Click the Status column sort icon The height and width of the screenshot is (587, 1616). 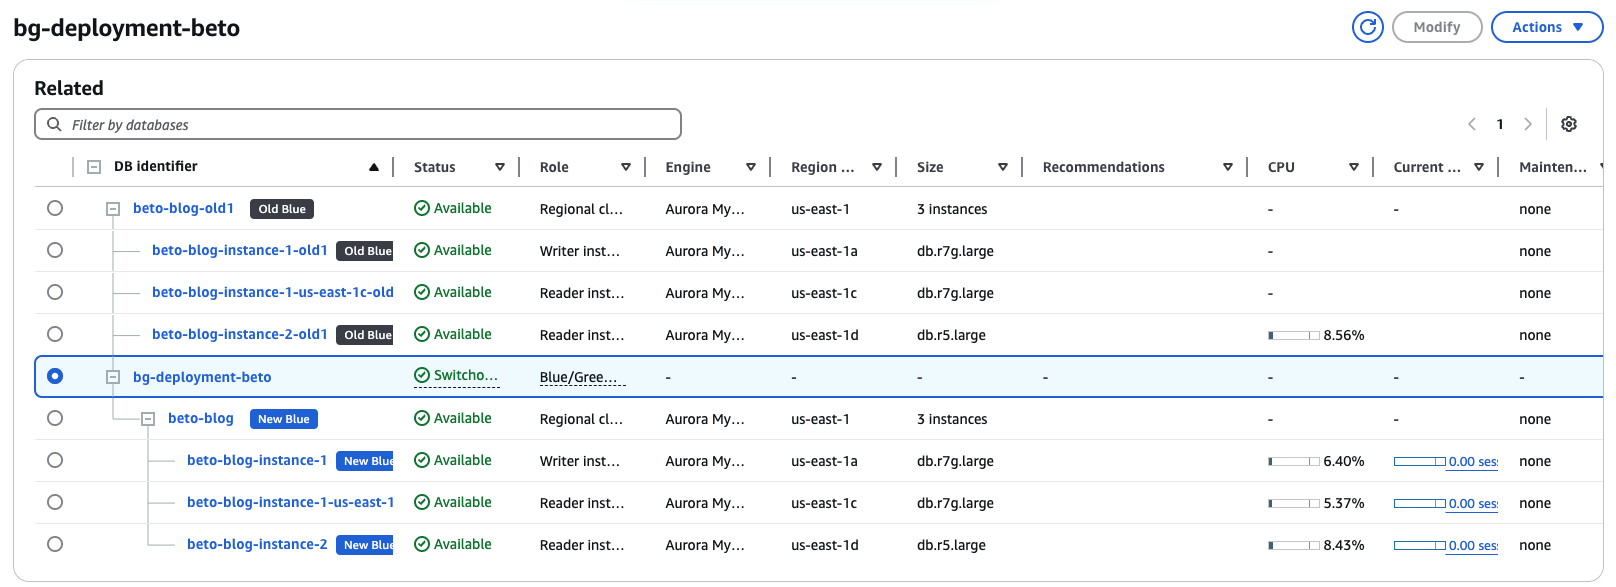pyautogui.click(x=500, y=167)
